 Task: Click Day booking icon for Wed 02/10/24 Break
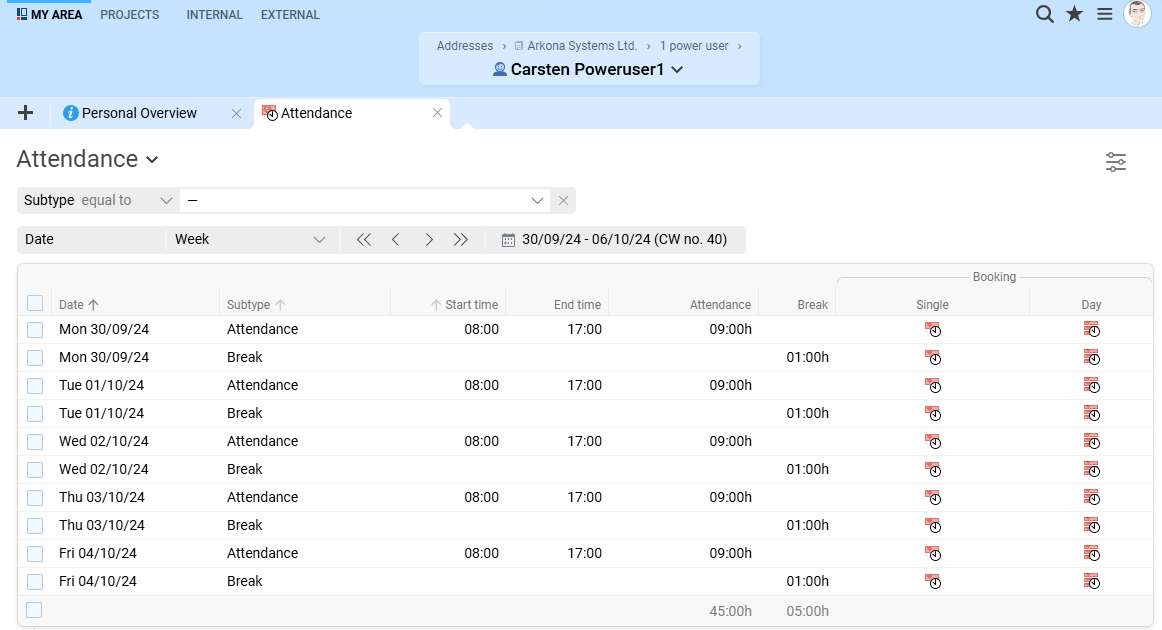point(1092,470)
